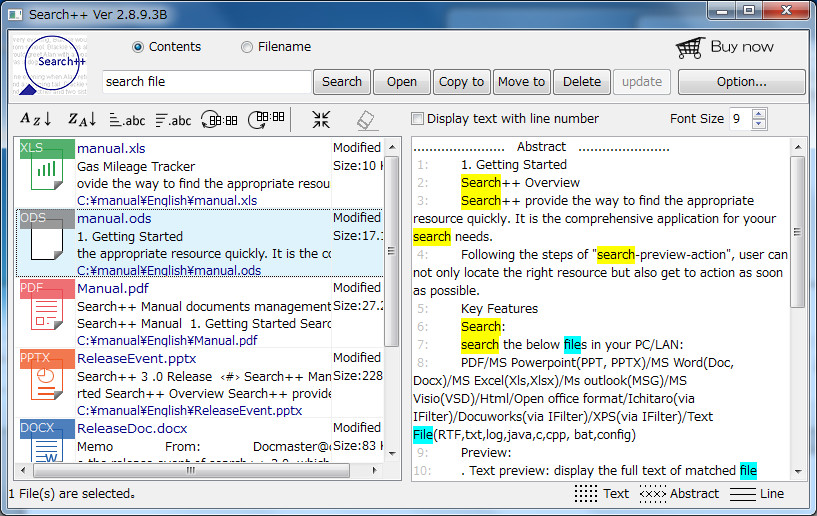Decrease font size with down arrow
Image resolution: width=817 pixels, height=516 pixels.
pyautogui.click(x=759, y=124)
